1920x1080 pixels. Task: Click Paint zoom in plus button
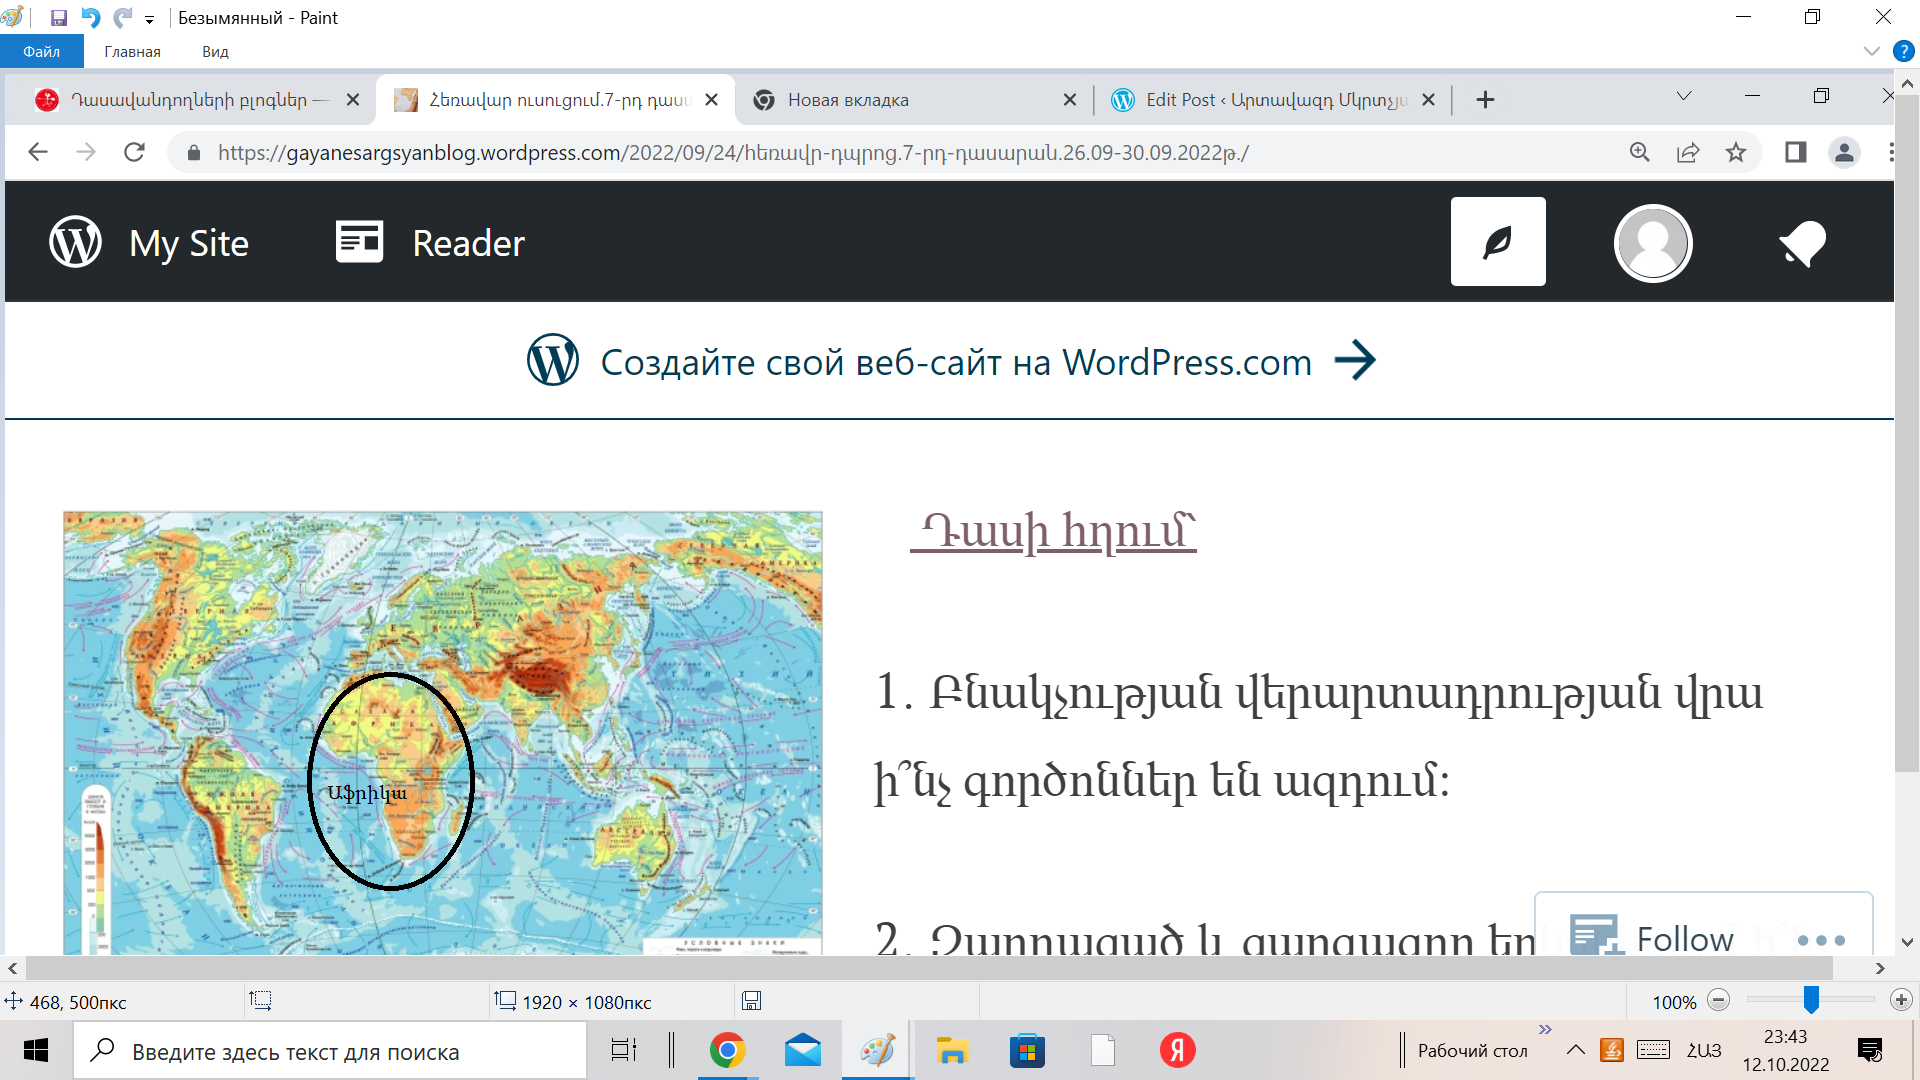pos(1901,1001)
